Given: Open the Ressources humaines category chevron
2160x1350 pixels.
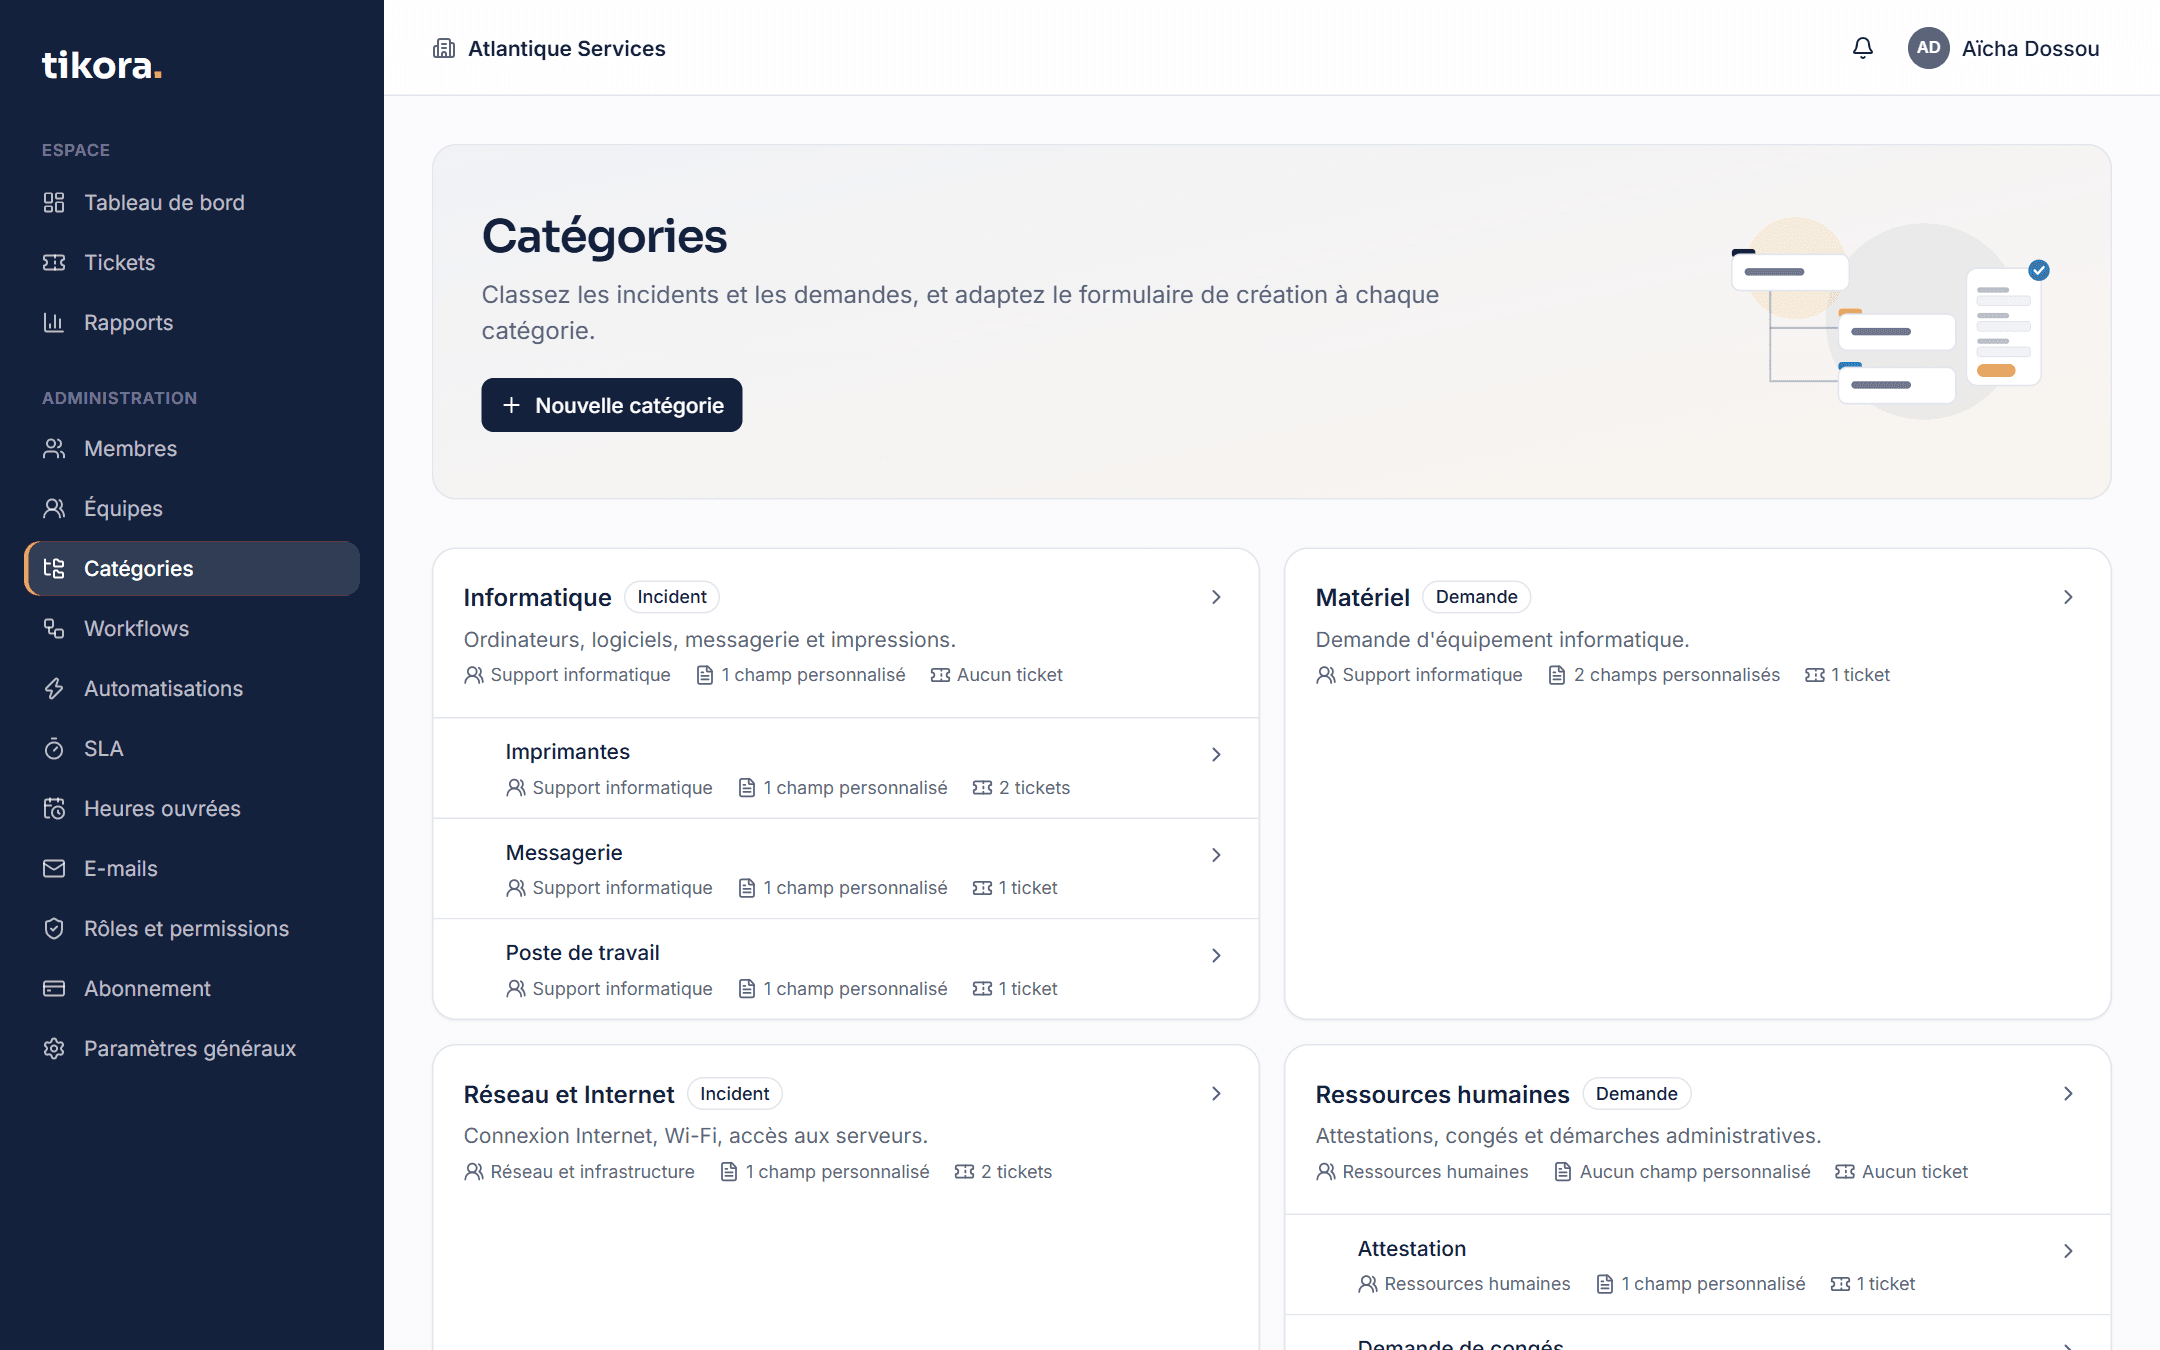Looking at the screenshot, I should 2068,1094.
